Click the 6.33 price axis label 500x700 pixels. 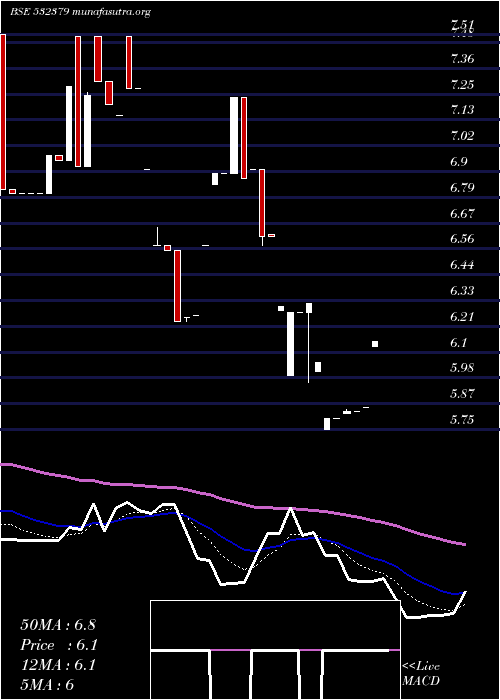pyautogui.click(x=462, y=291)
